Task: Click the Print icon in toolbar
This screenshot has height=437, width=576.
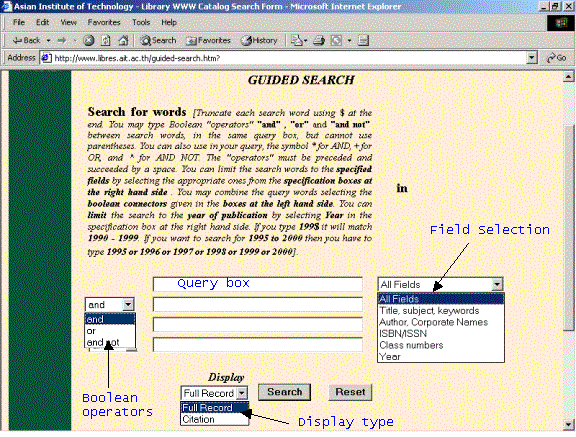Action: pos(319,40)
